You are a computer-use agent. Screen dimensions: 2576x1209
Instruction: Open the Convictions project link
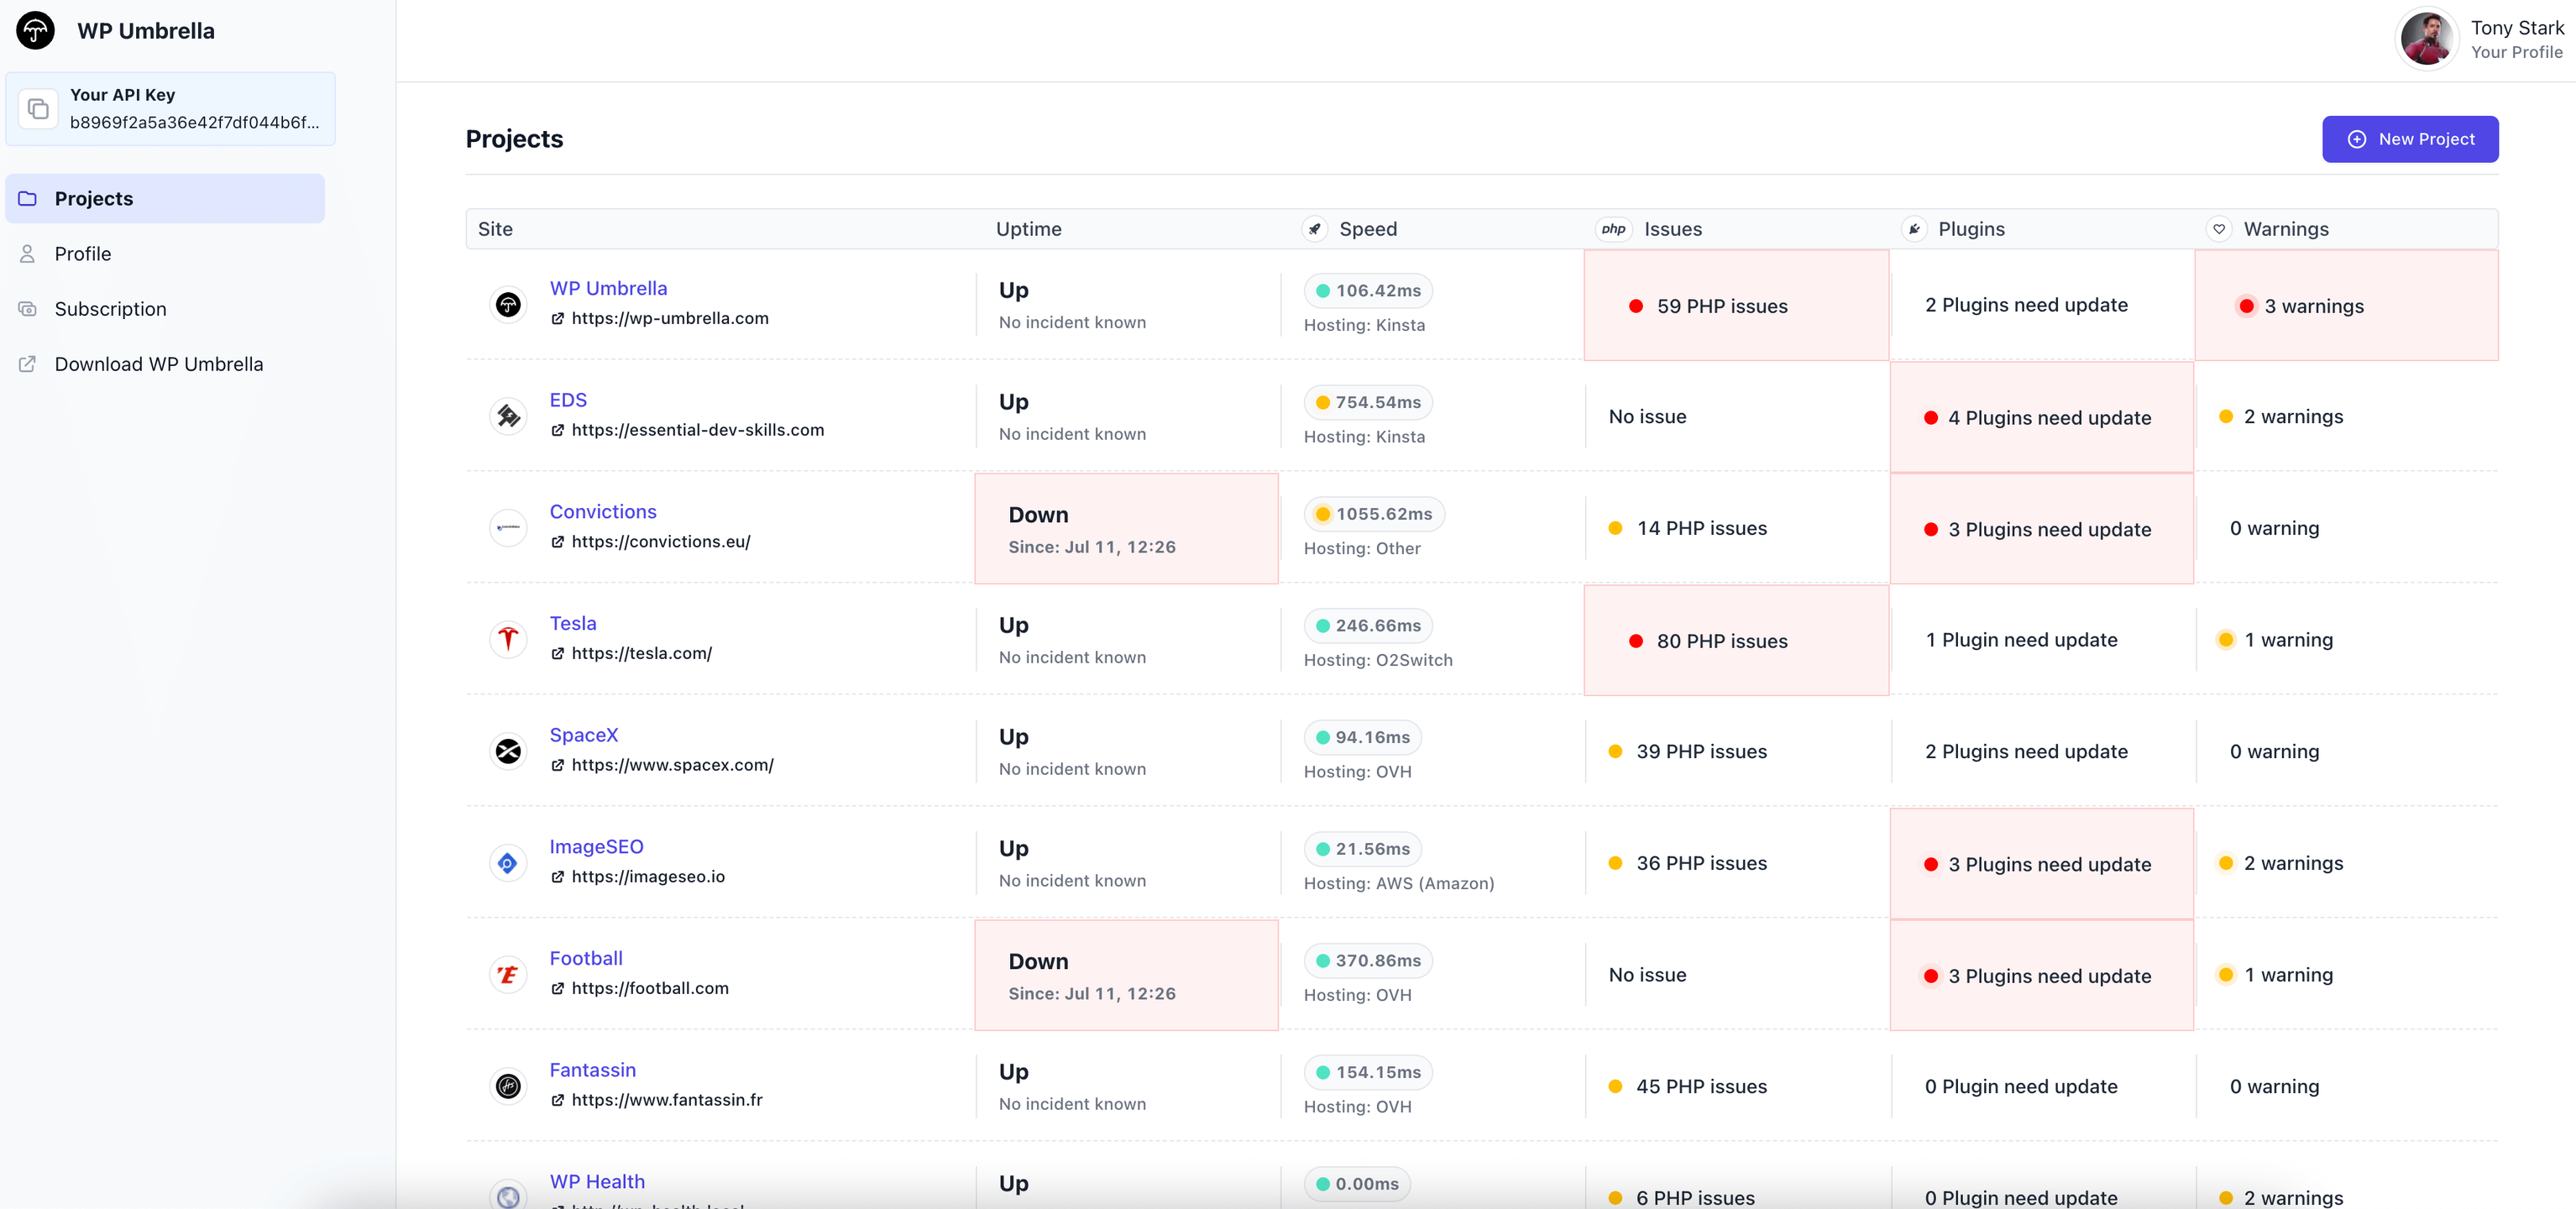(x=603, y=512)
